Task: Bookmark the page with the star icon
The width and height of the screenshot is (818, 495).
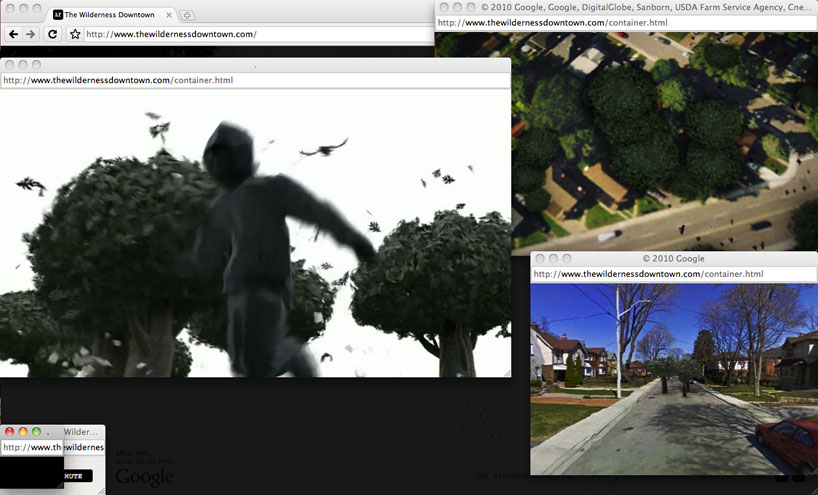Action: coord(75,34)
